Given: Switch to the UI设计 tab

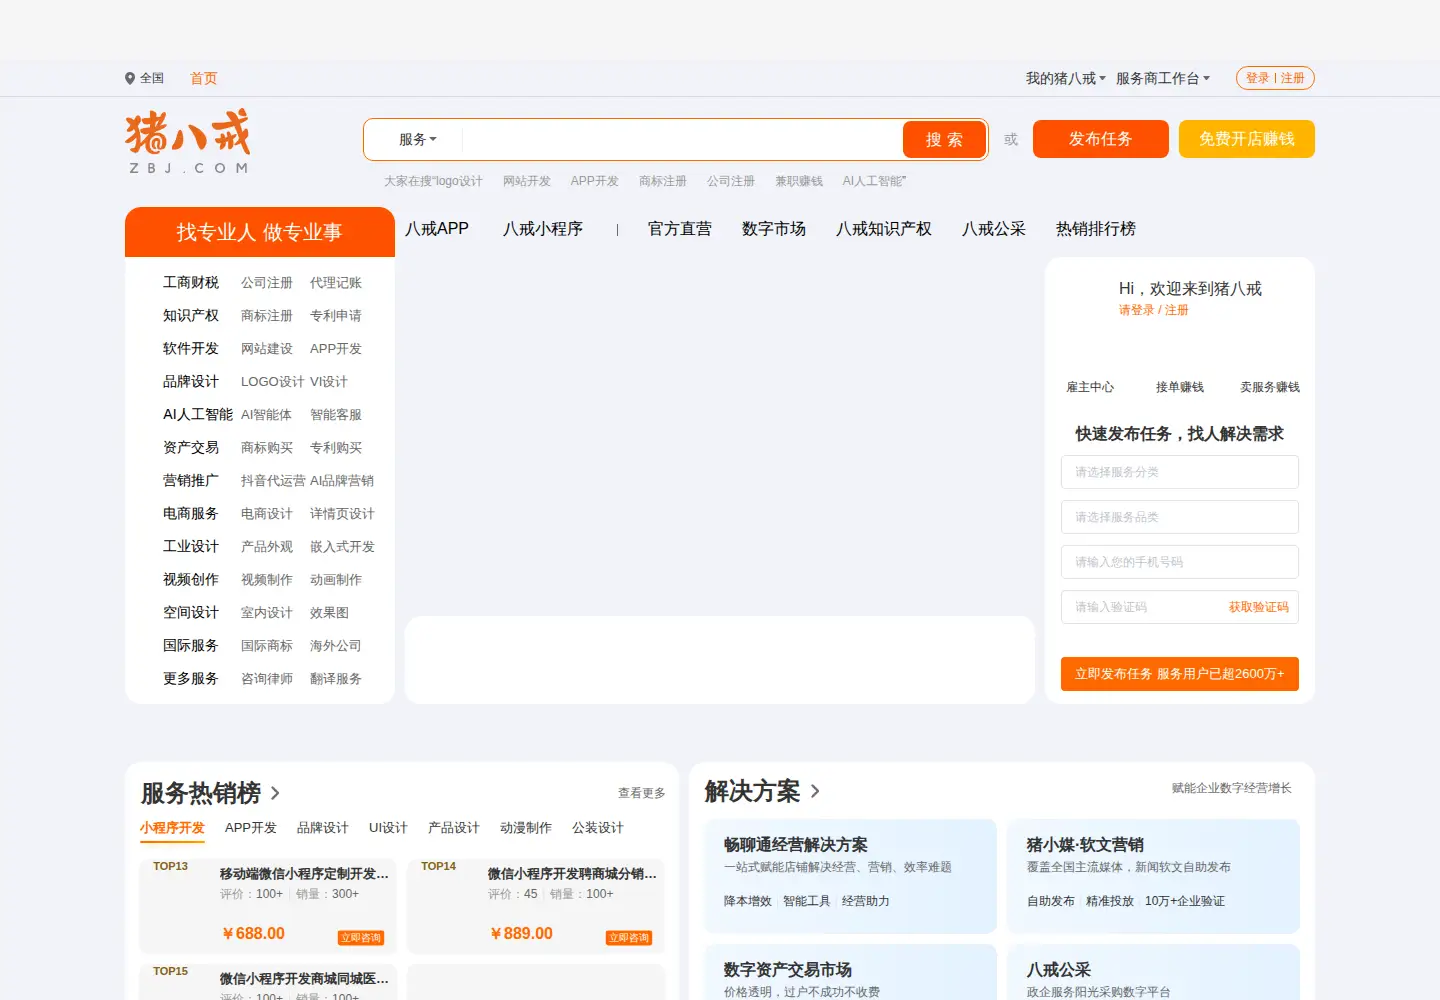Looking at the screenshot, I should (x=388, y=828).
